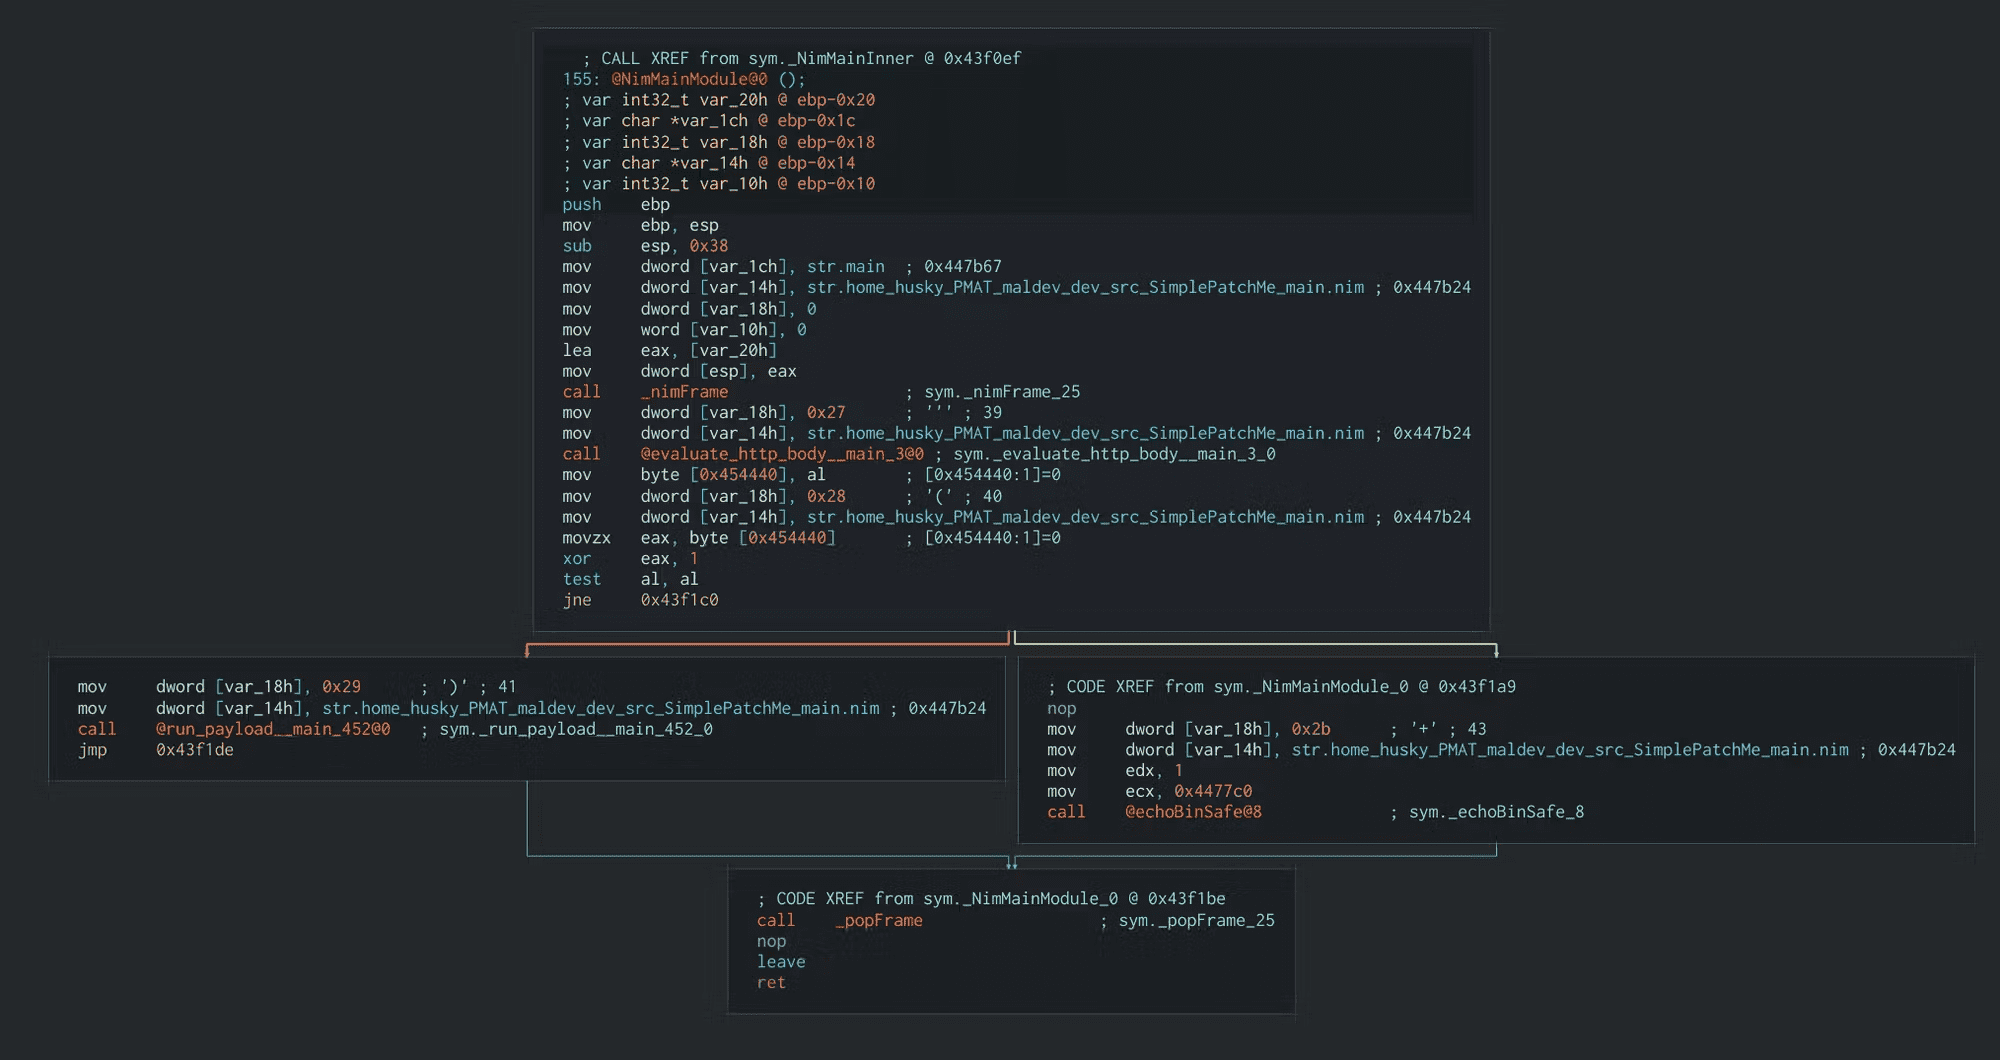The image size is (2000, 1060).
Task: Select the sub esp, 0x38 instruction
Action: 644,246
